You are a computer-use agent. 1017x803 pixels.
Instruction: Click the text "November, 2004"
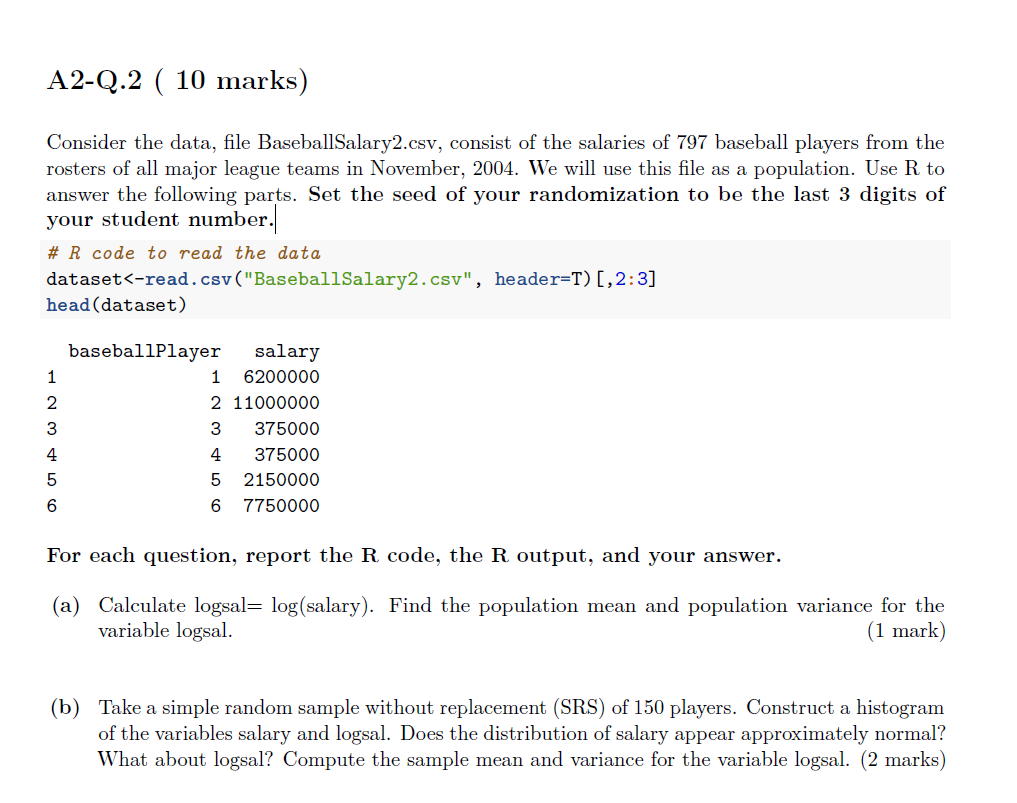click(x=443, y=169)
